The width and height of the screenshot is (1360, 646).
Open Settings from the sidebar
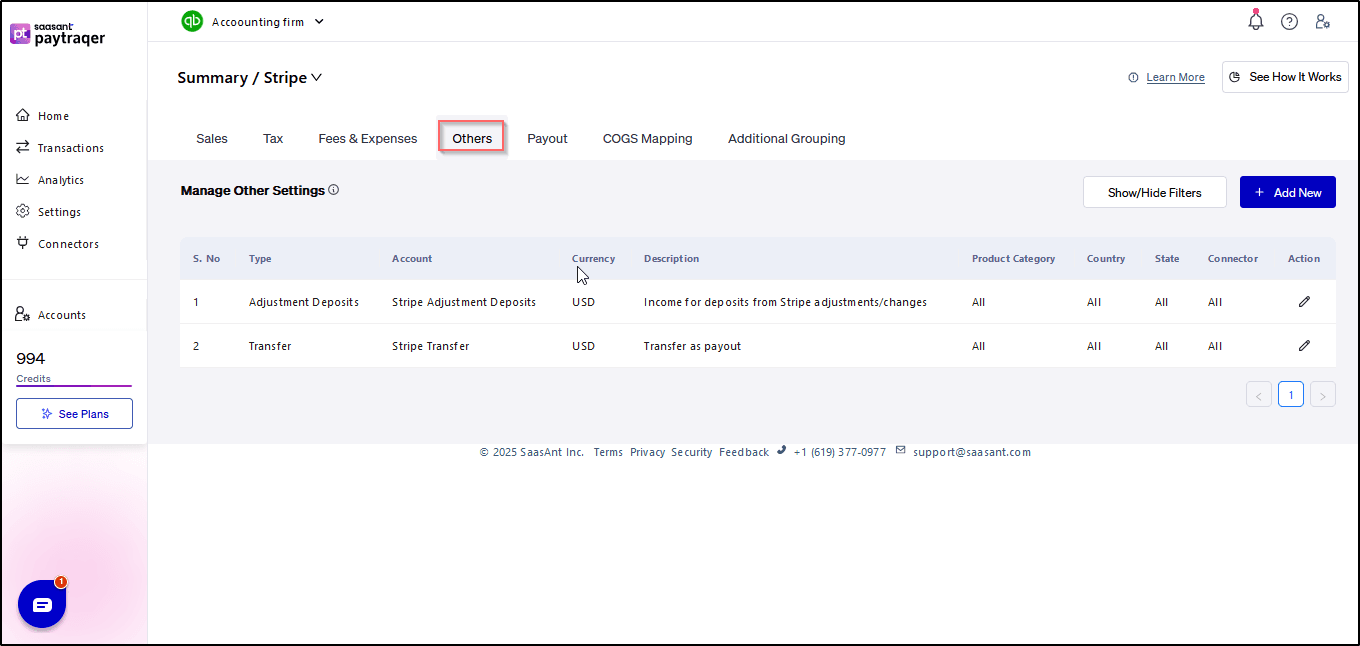[59, 212]
